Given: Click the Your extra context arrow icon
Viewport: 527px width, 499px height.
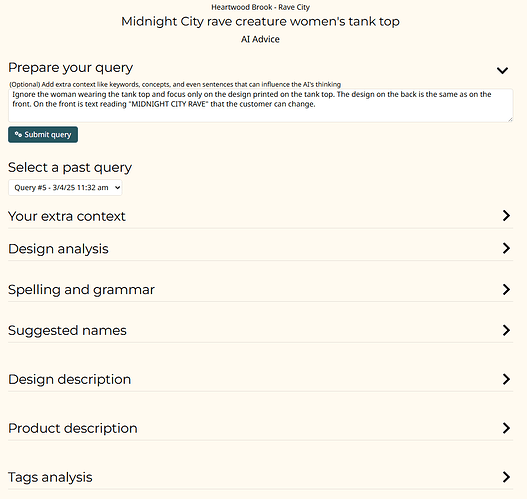Looking at the screenshot, I should (506, 216).
